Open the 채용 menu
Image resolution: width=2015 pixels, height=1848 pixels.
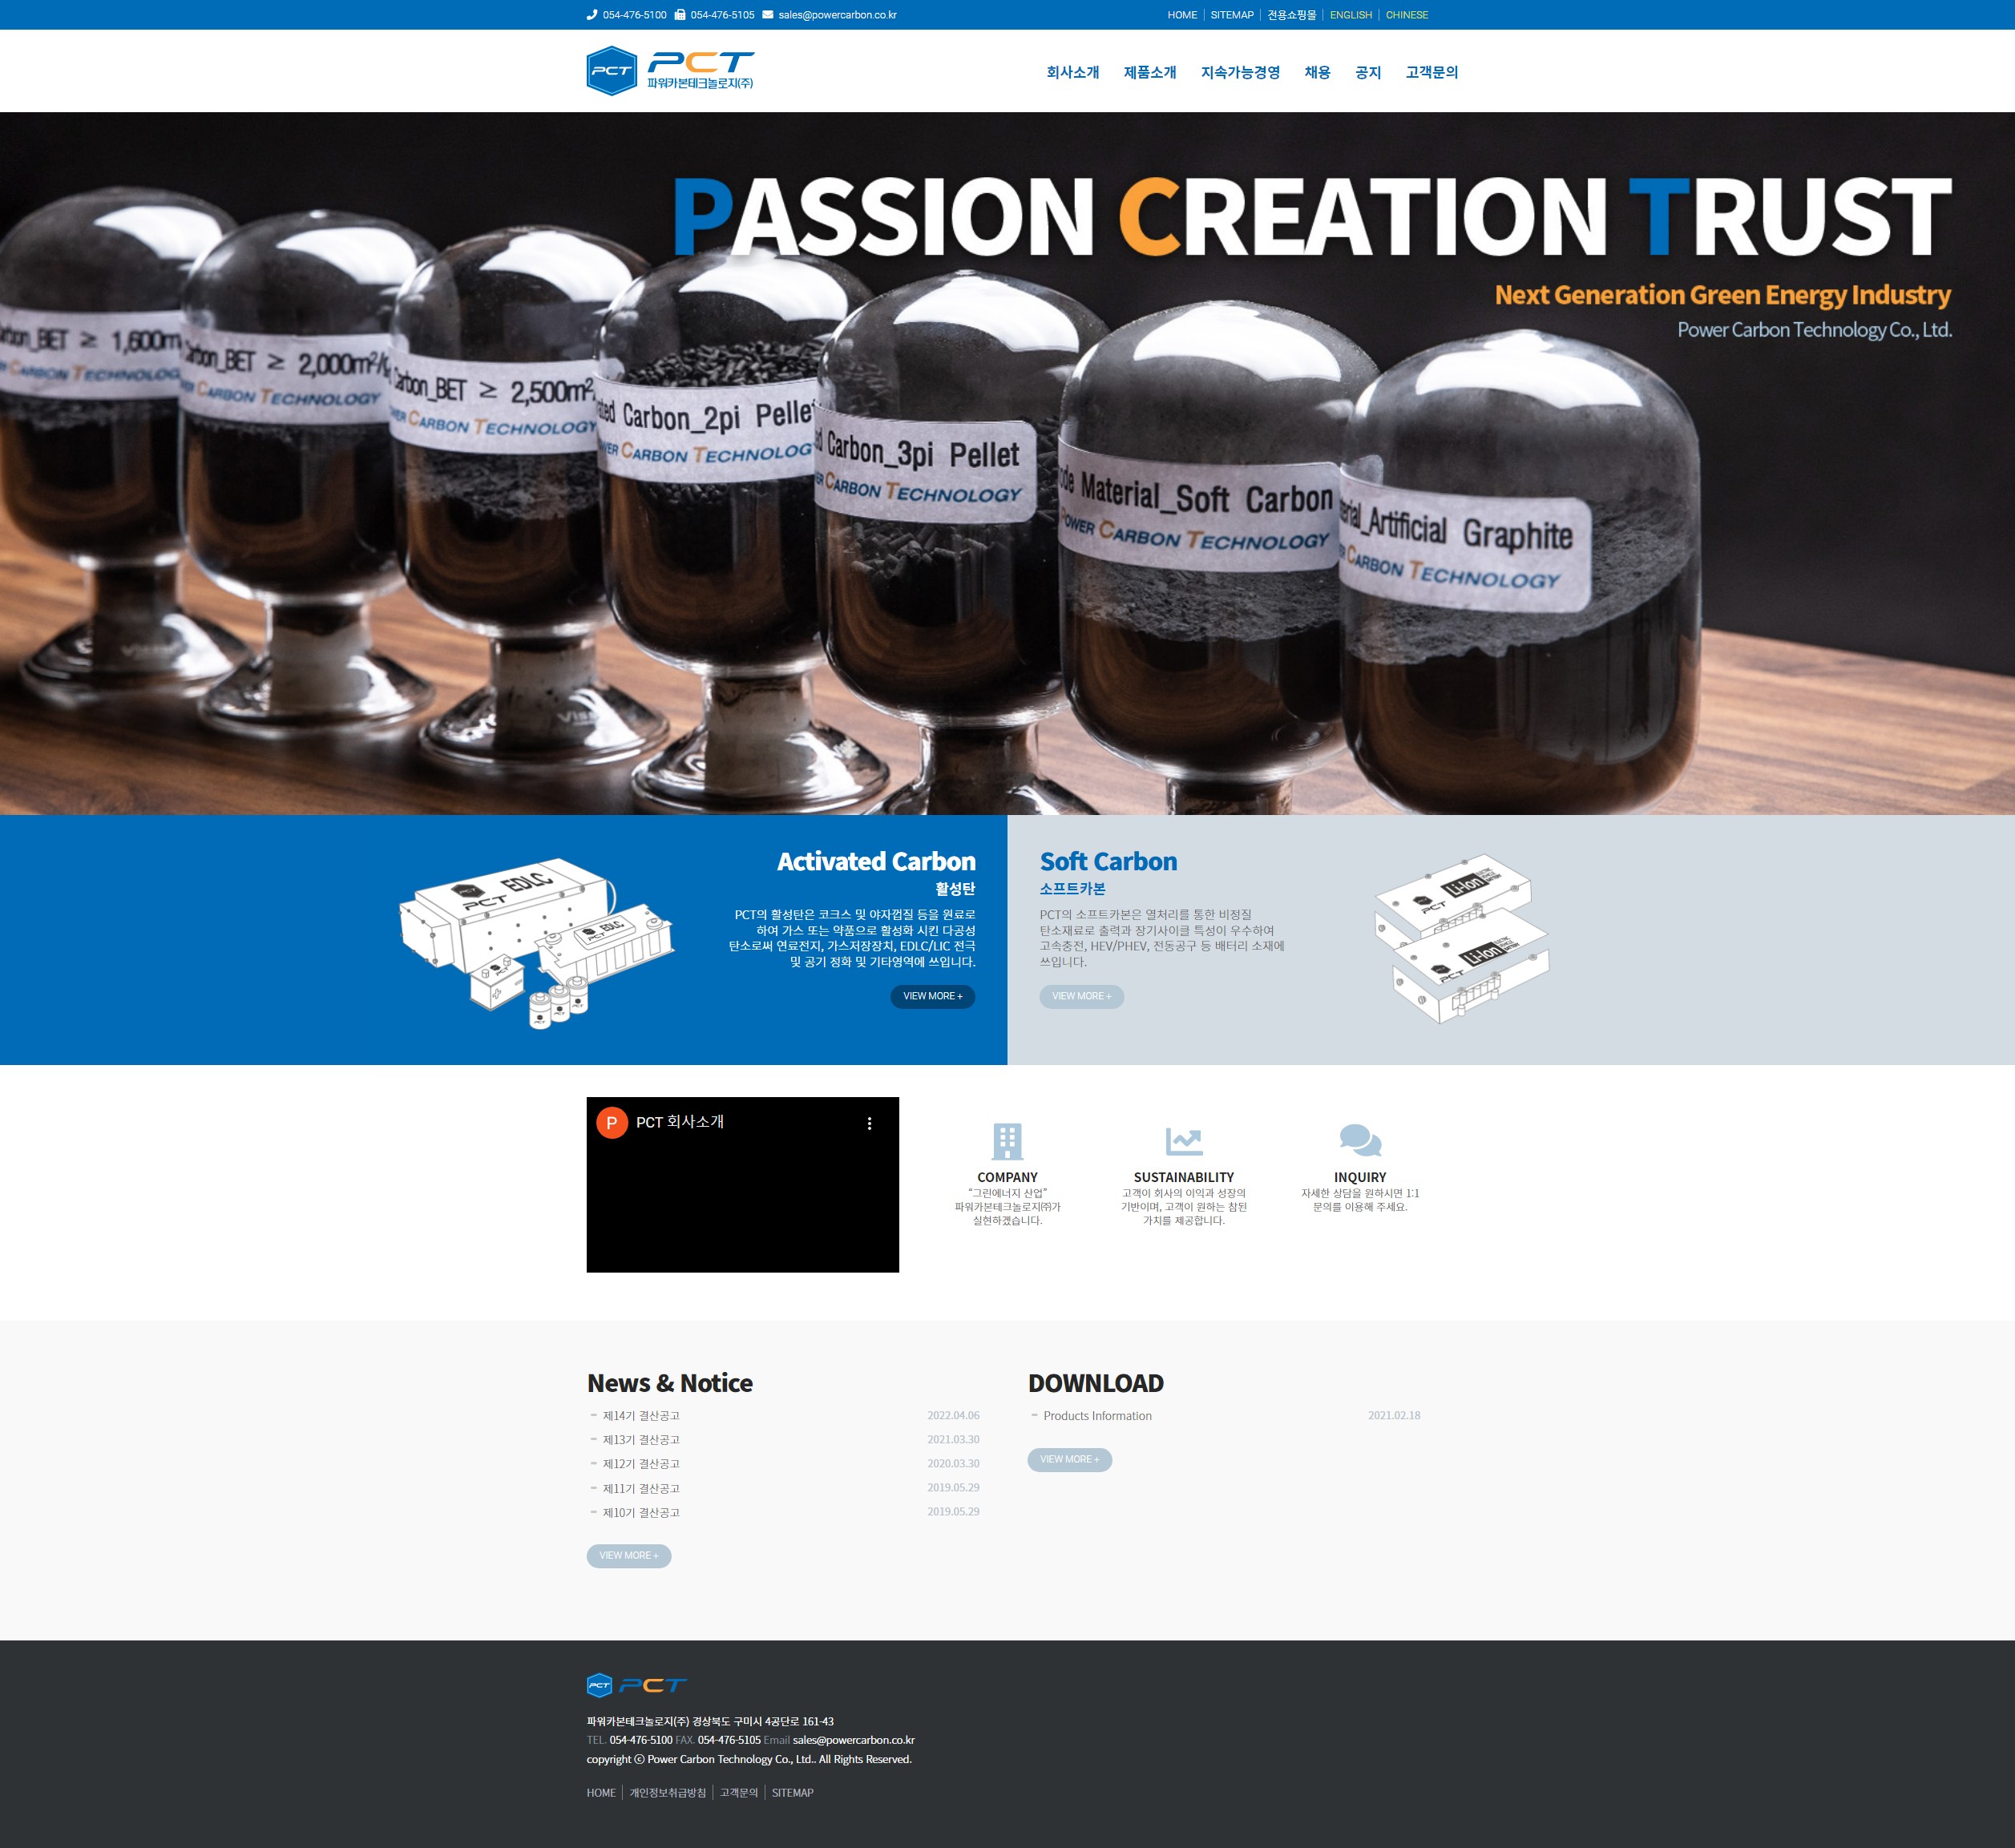[x=1317, y=72]
